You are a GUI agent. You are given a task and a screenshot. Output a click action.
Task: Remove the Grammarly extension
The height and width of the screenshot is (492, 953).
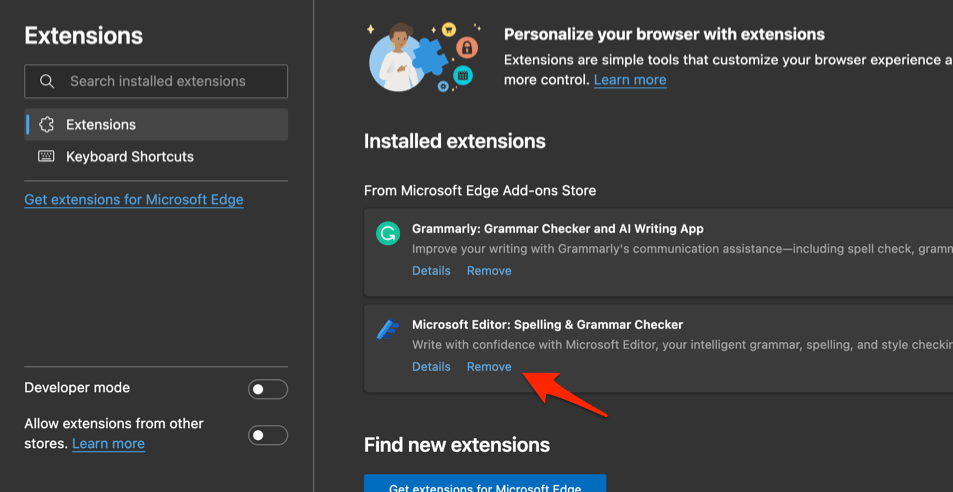489,271
